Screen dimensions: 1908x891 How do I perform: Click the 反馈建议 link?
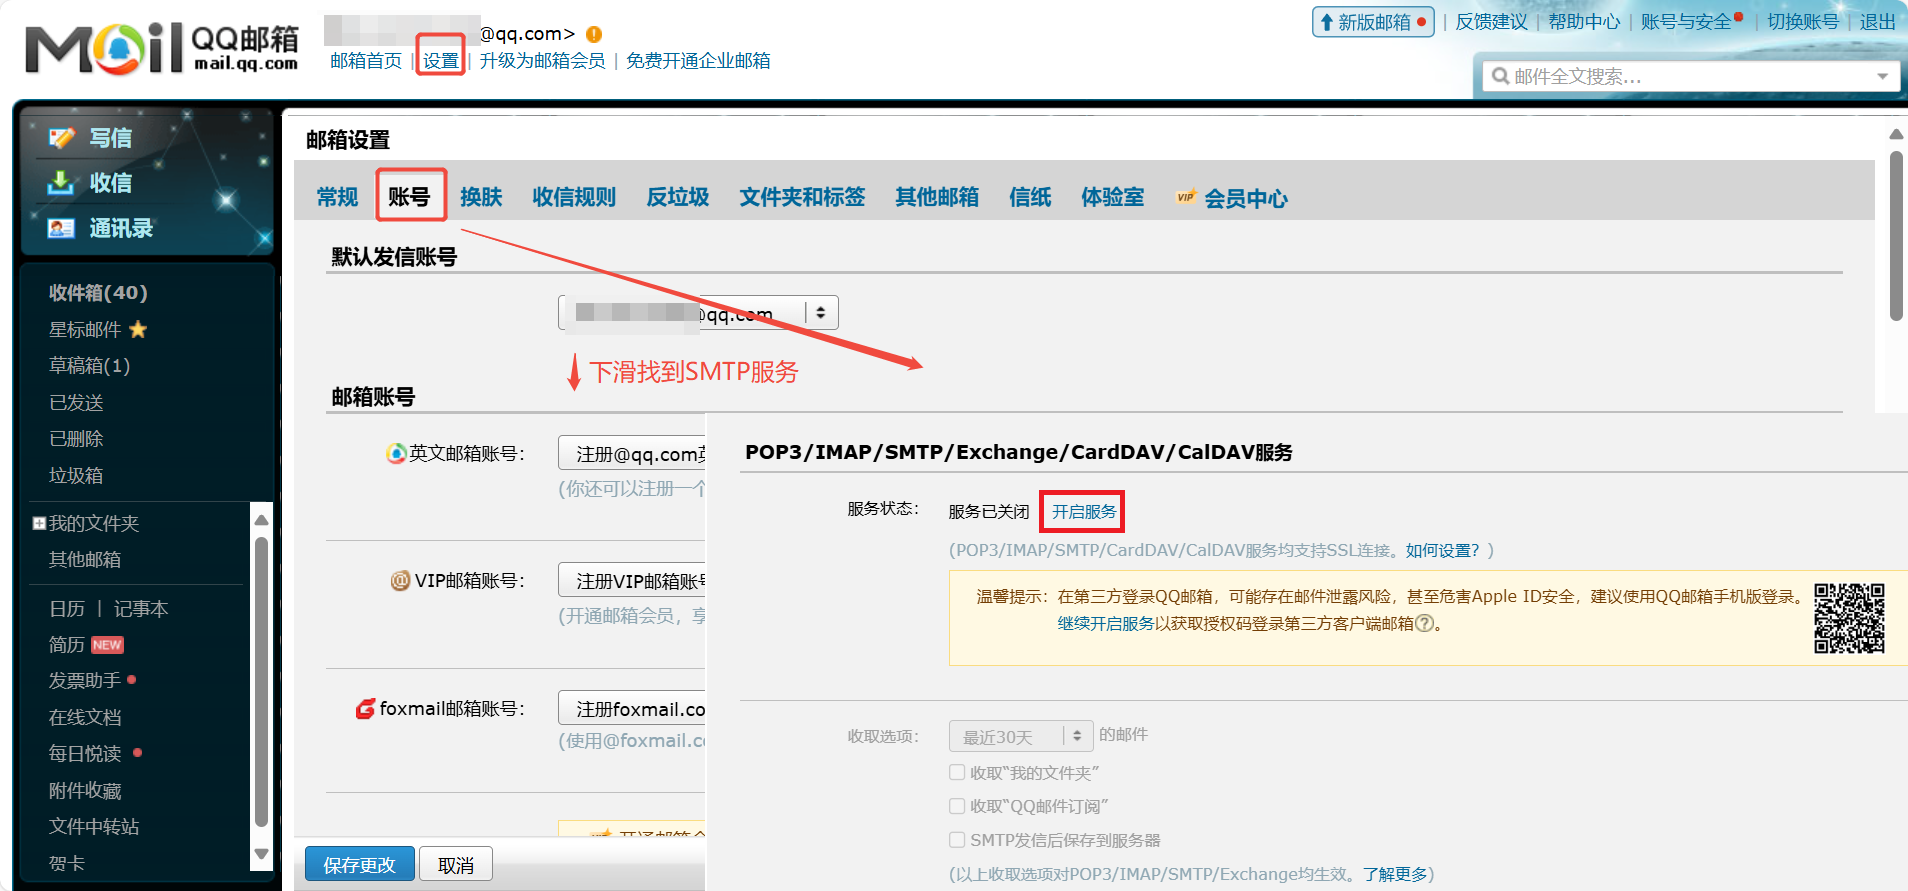click(1491, 22)
